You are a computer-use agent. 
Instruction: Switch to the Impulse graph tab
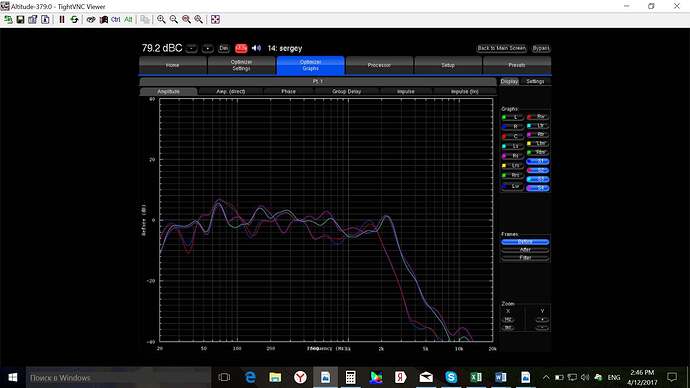[406, 92]
